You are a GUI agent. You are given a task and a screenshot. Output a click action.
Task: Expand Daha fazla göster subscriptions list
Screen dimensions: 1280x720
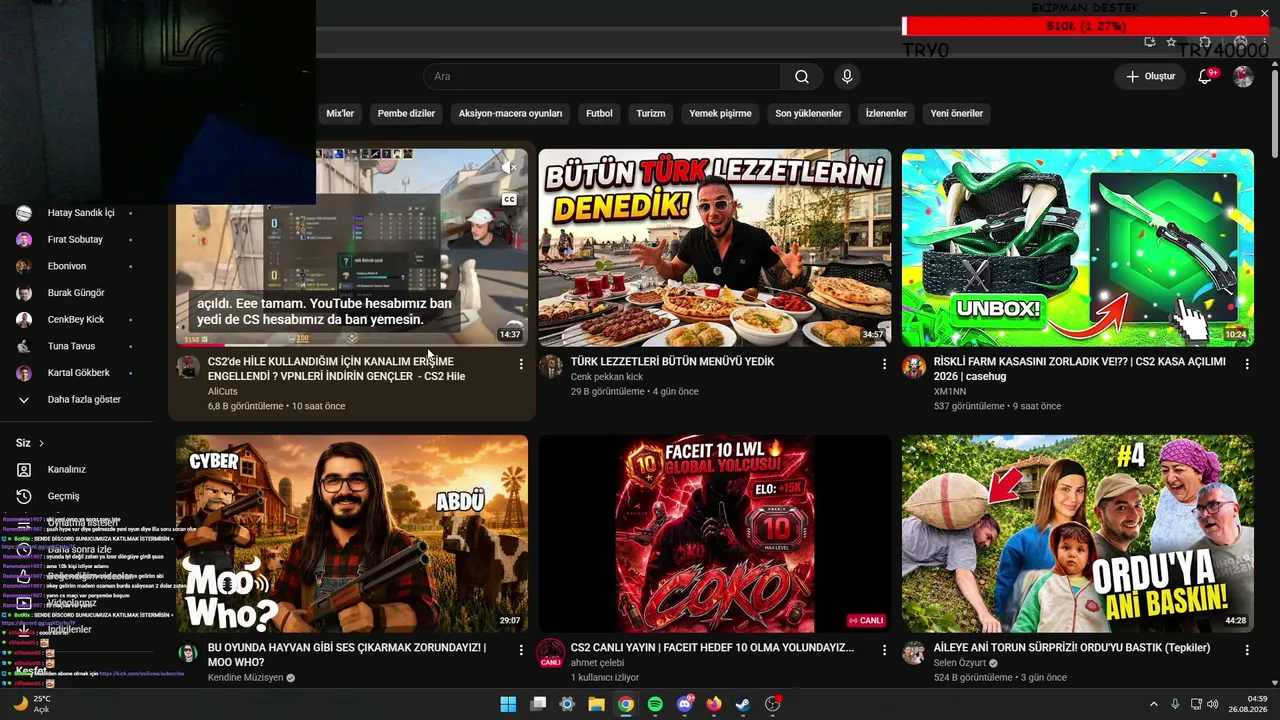[x=84, y=400]
